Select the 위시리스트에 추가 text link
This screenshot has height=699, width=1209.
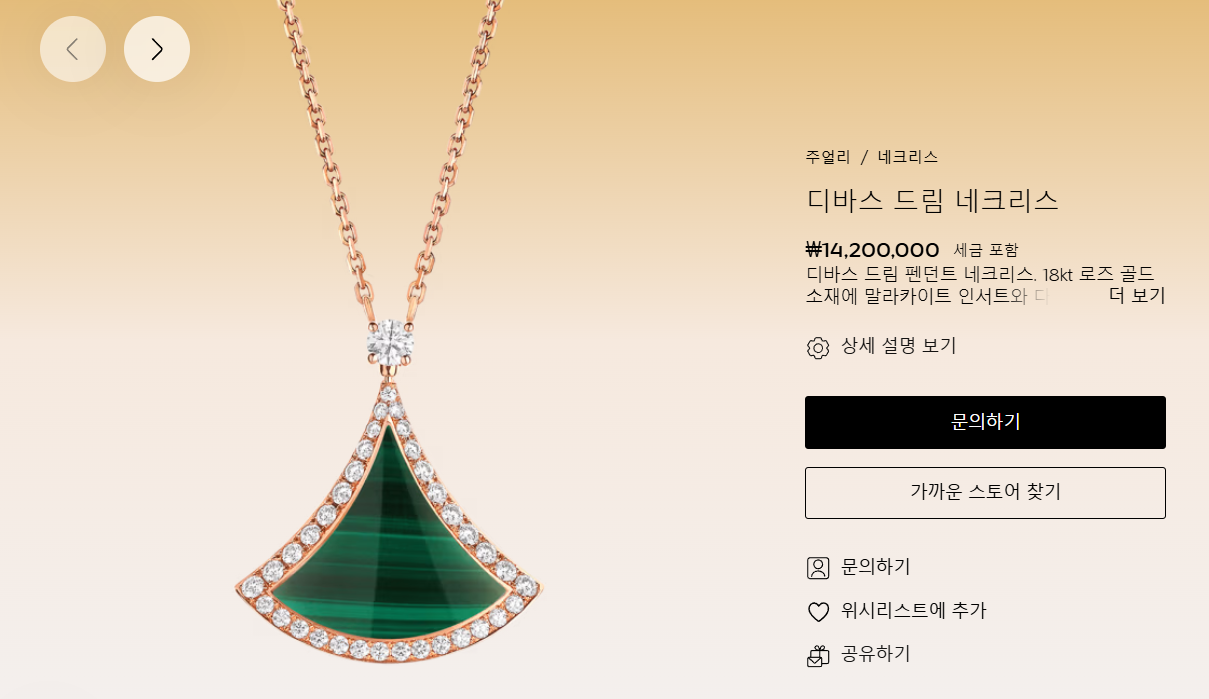click(x=914, y=610)
